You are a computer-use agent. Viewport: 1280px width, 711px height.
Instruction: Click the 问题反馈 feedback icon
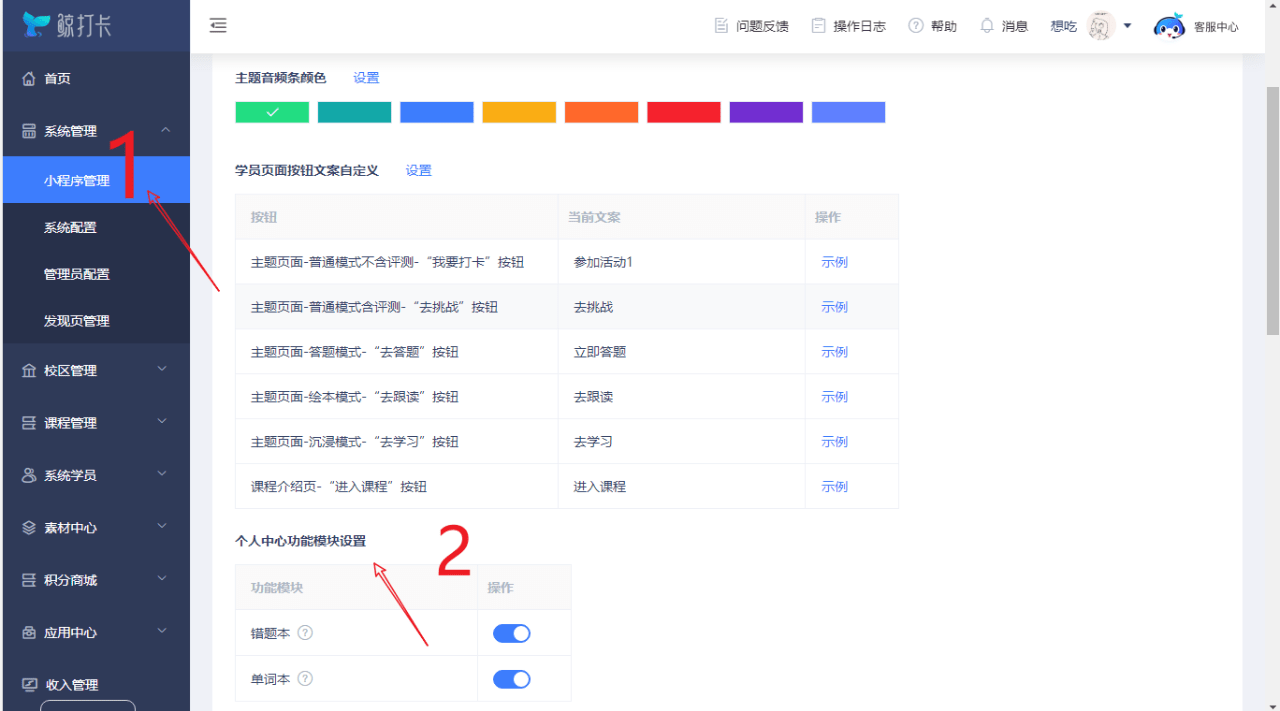[x=721, y=26]
